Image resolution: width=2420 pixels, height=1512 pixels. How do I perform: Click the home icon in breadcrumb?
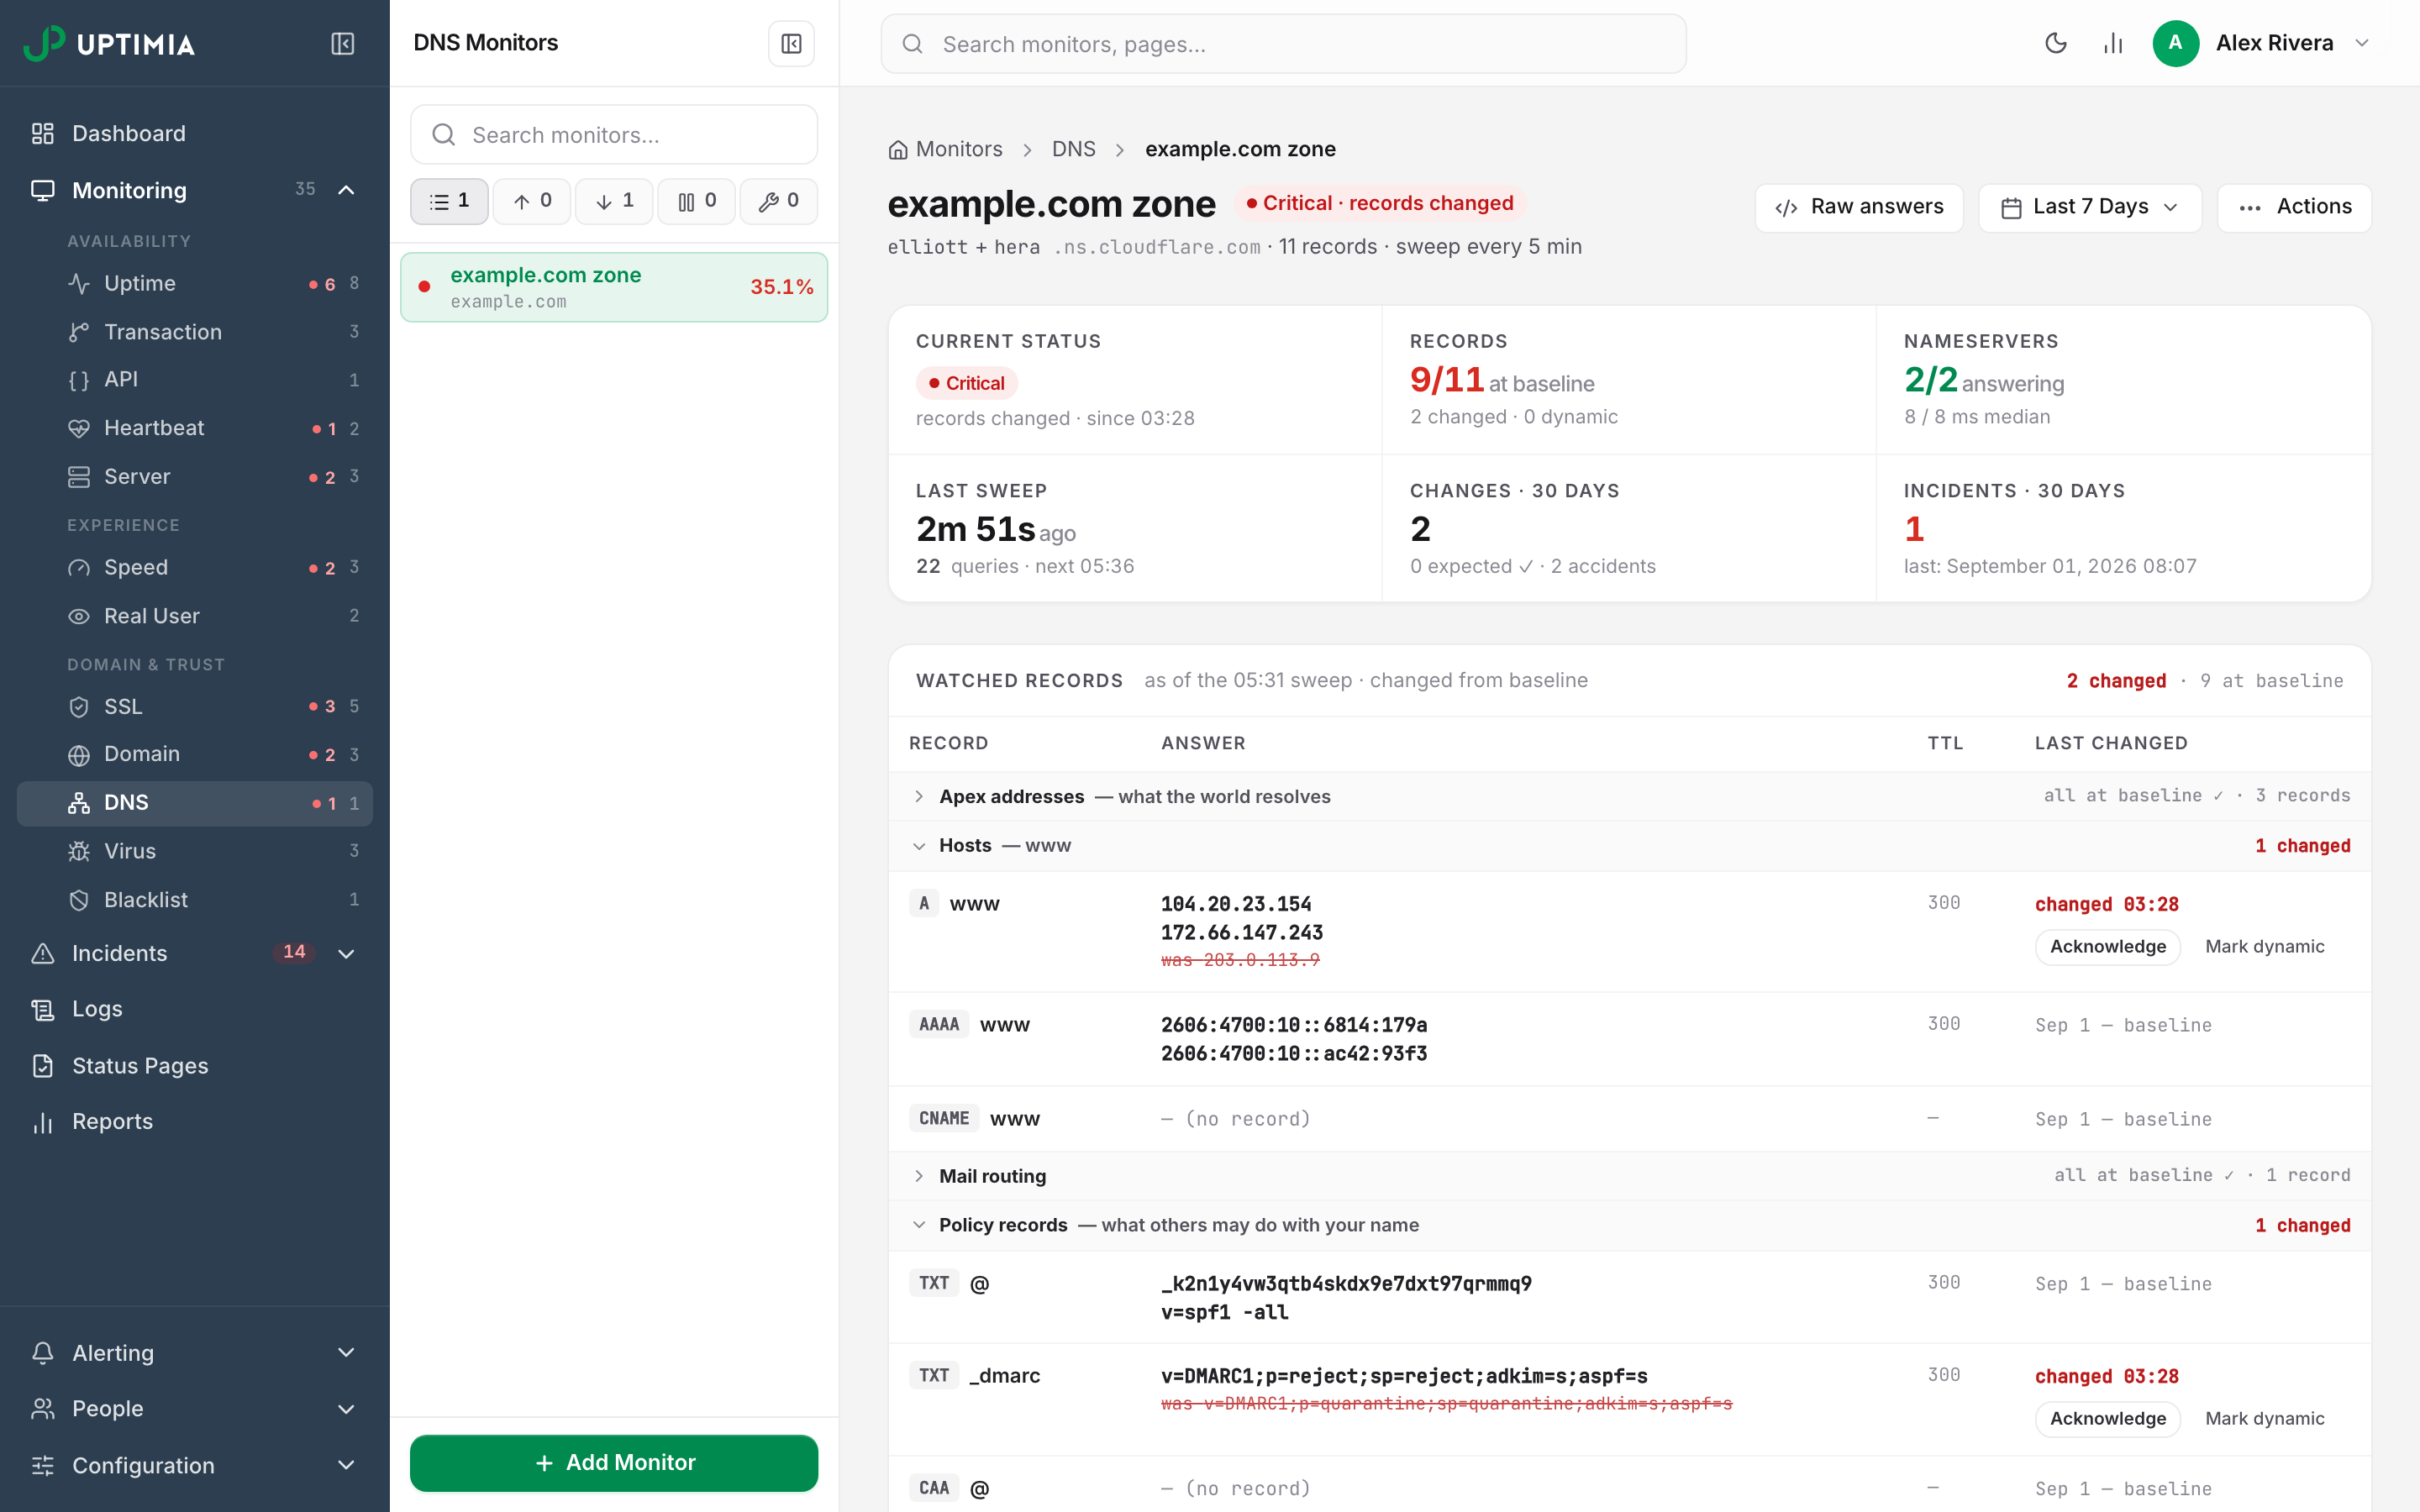(897, 150)
